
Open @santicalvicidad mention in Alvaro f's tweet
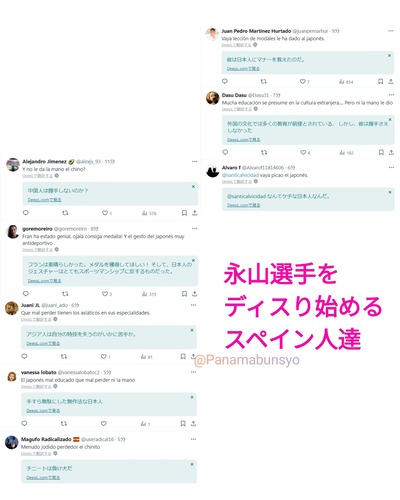240,175
